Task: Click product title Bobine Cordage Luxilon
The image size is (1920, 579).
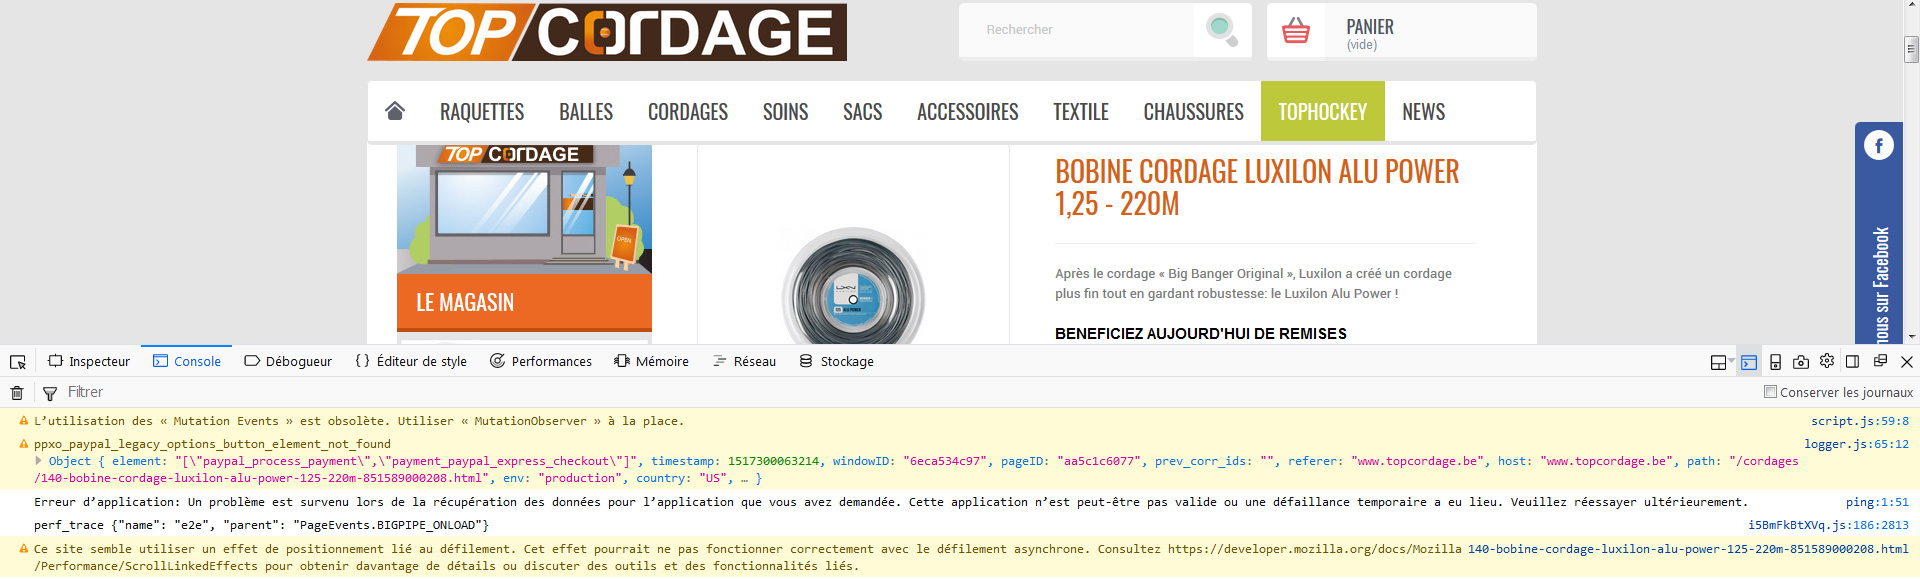Action: pyautogui.click(x=1257, y=187)
